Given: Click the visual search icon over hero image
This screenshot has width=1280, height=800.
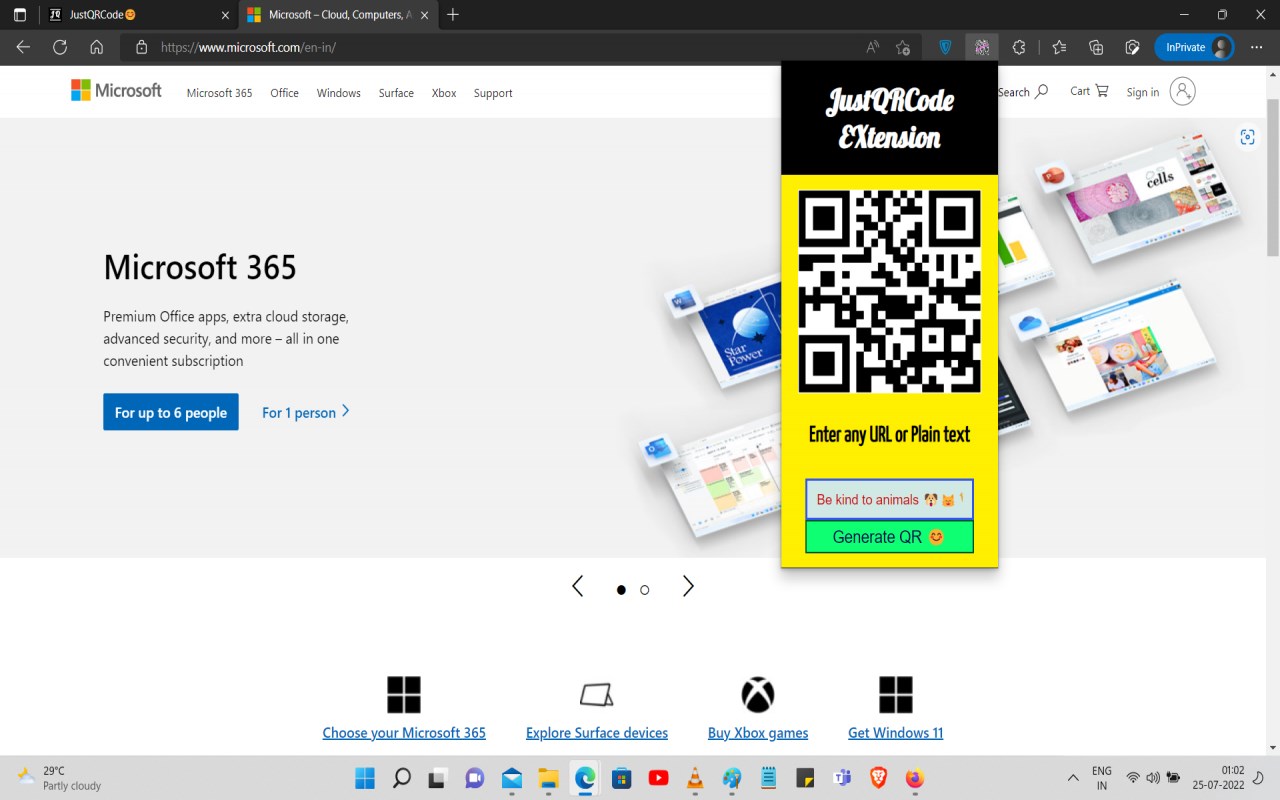Looking at the screenshot, I should [x=1247, y=137].
